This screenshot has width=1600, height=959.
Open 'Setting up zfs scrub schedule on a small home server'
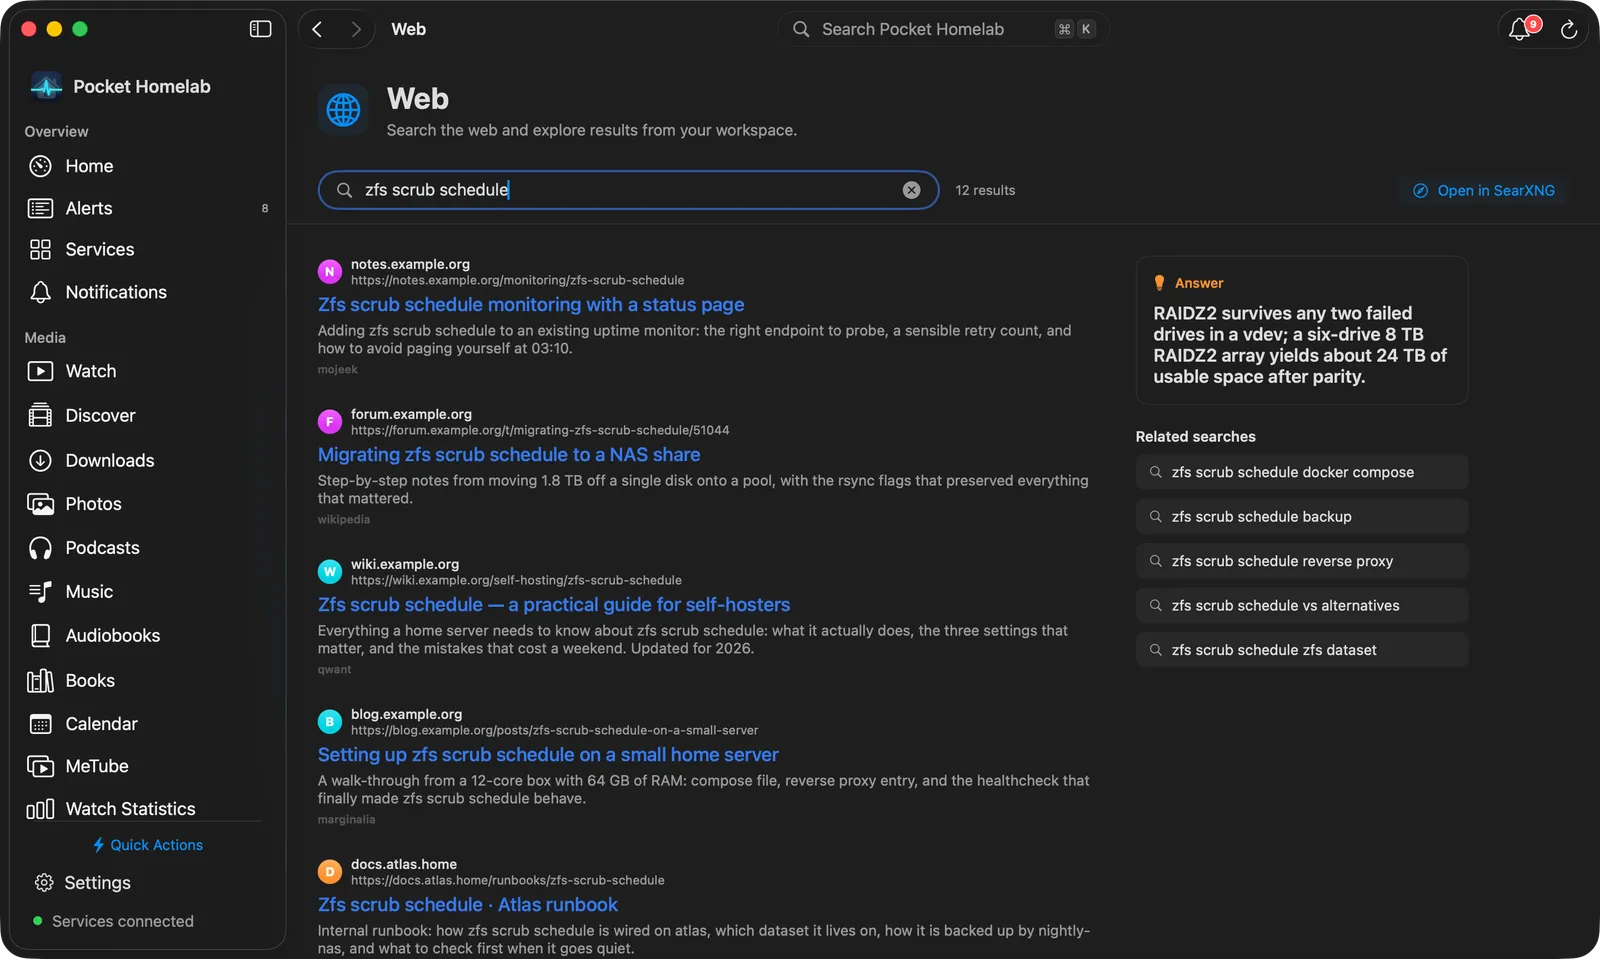tap(548, 755)
